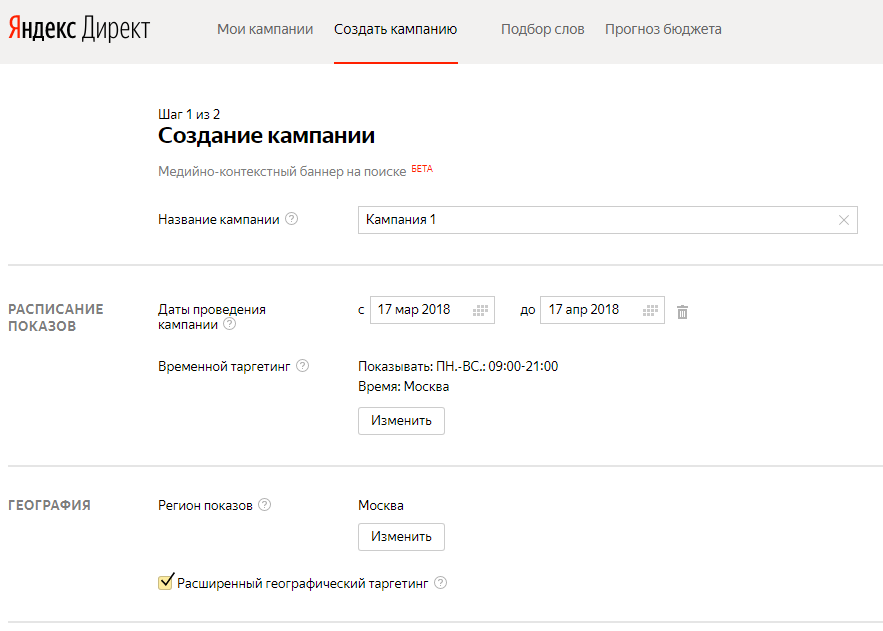Show help for Временной таргетинг
This screenshot has height=631, width=883.
pos(302,366)
